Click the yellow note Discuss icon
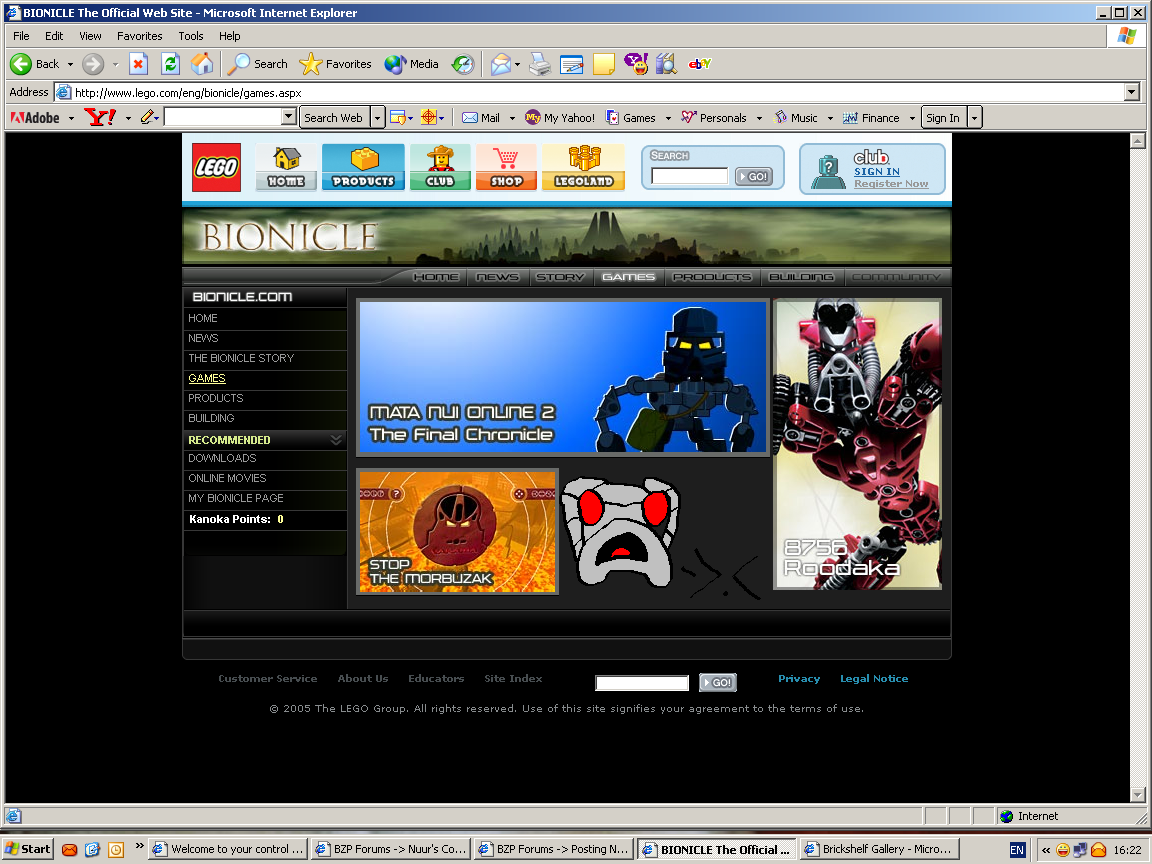Image resolution: width=1152 pixels, height=864 pixels. click(603, 64)
